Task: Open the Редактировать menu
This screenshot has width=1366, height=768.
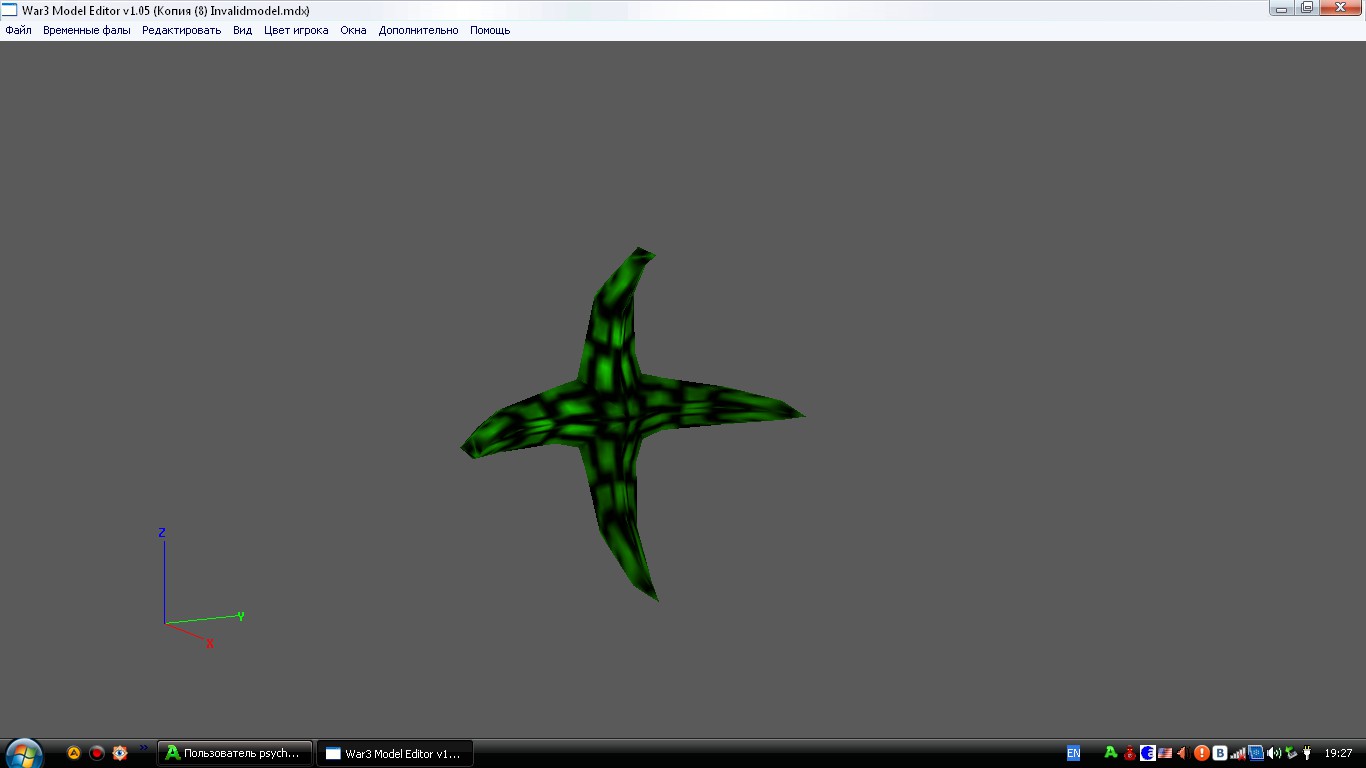Action: click(181, 30)
